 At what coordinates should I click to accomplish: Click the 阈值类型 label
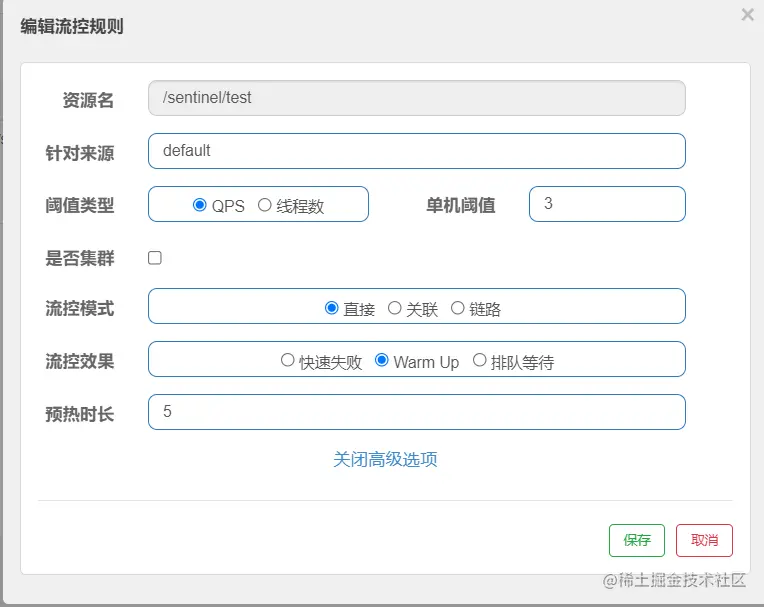point(80,205)
